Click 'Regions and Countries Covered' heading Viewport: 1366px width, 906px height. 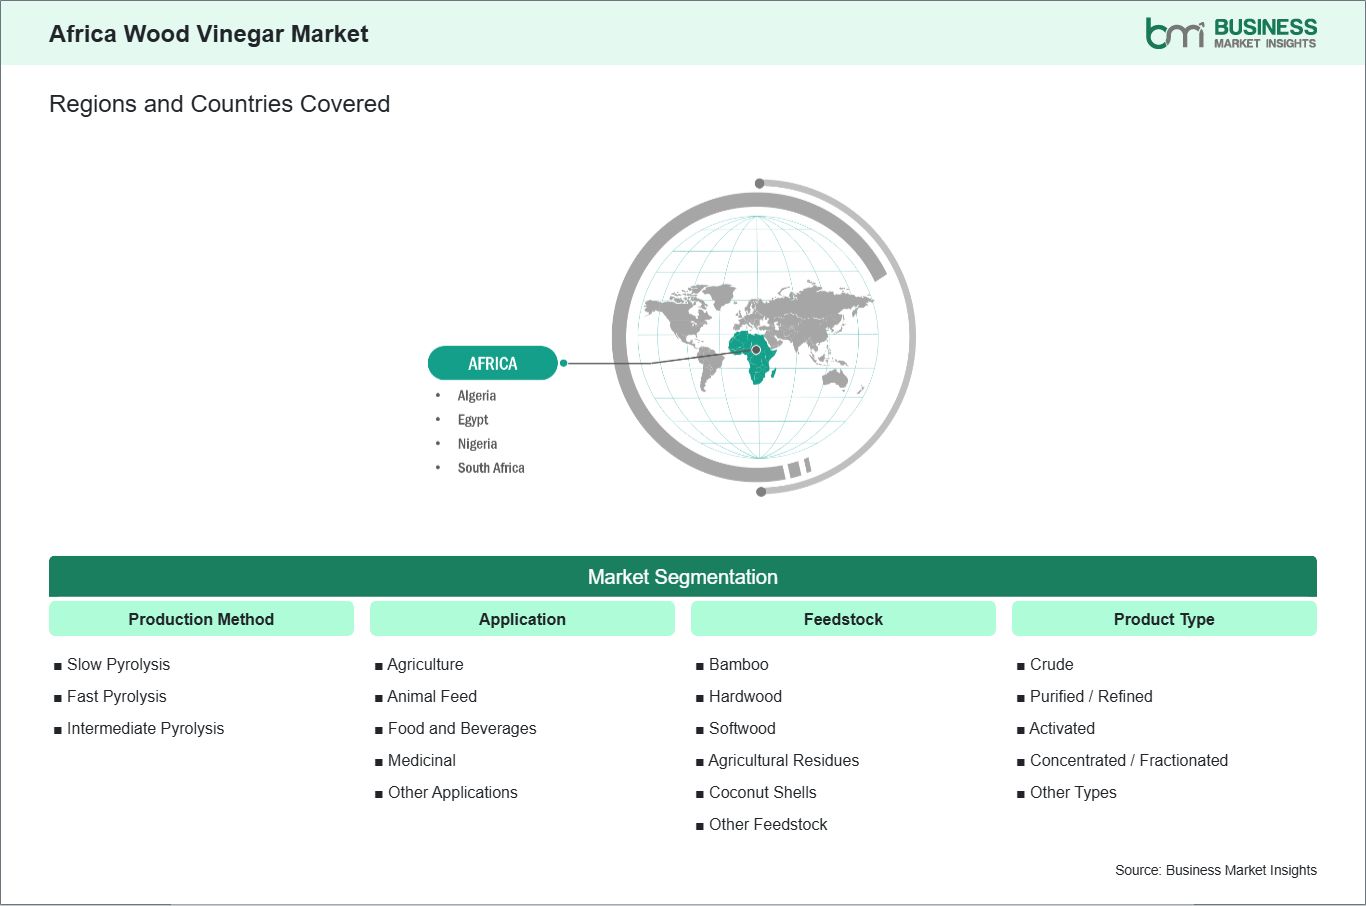pos(219,104)
